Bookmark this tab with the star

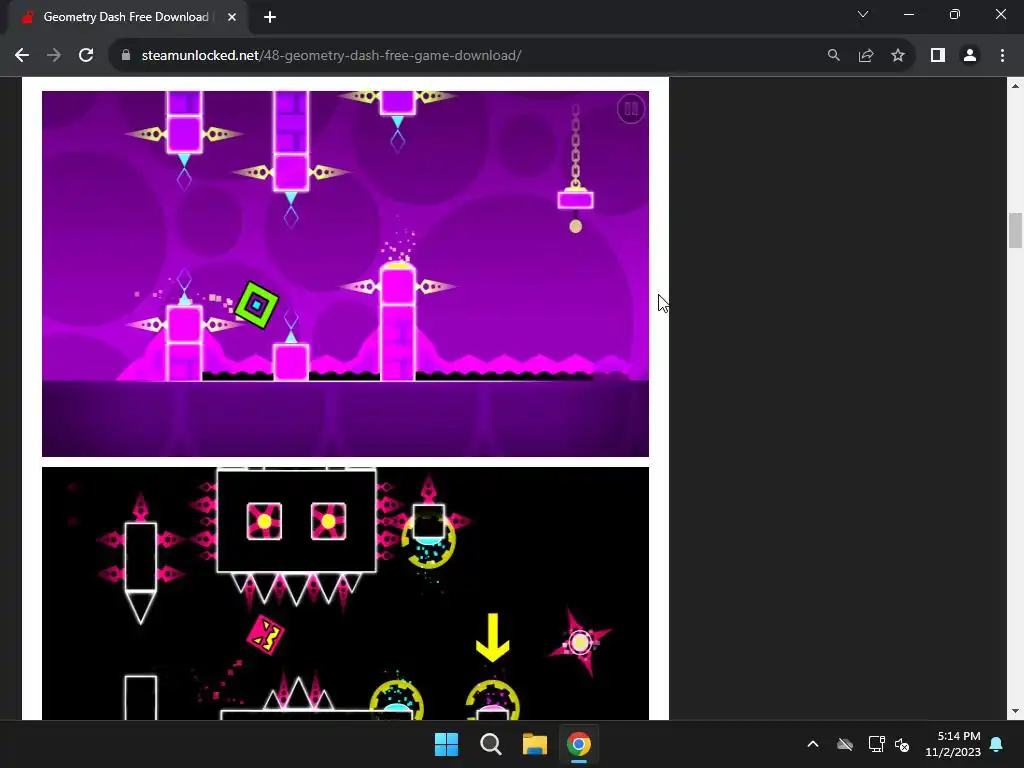click(898, 56)
